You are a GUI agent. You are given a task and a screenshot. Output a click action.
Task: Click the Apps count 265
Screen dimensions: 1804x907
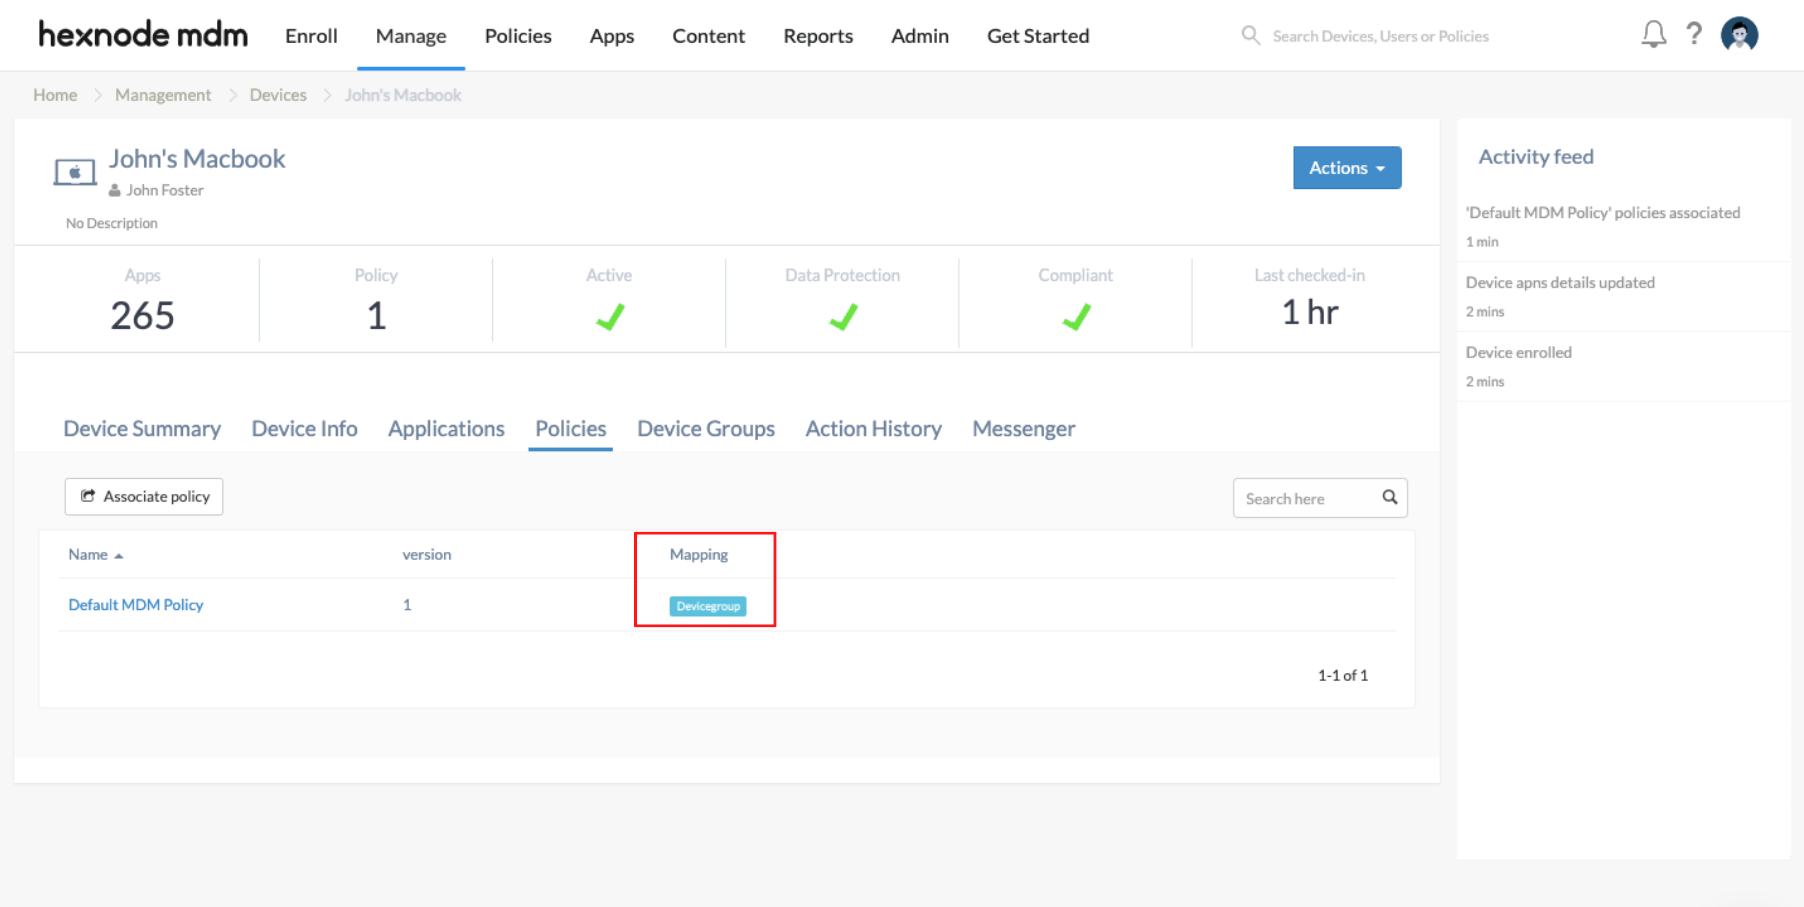(x=142, y=316)
